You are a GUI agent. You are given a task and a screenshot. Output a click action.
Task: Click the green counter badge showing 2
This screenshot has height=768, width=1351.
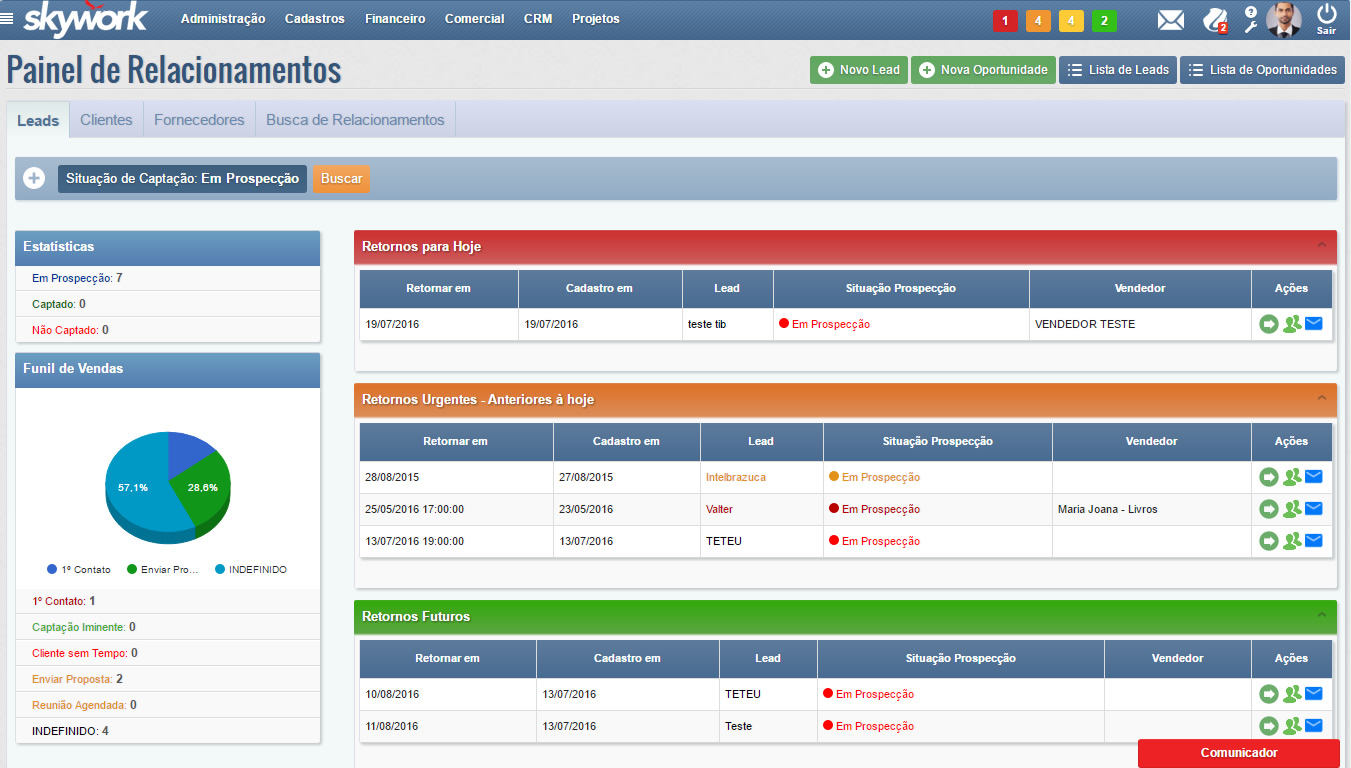tap(1104, 21)
